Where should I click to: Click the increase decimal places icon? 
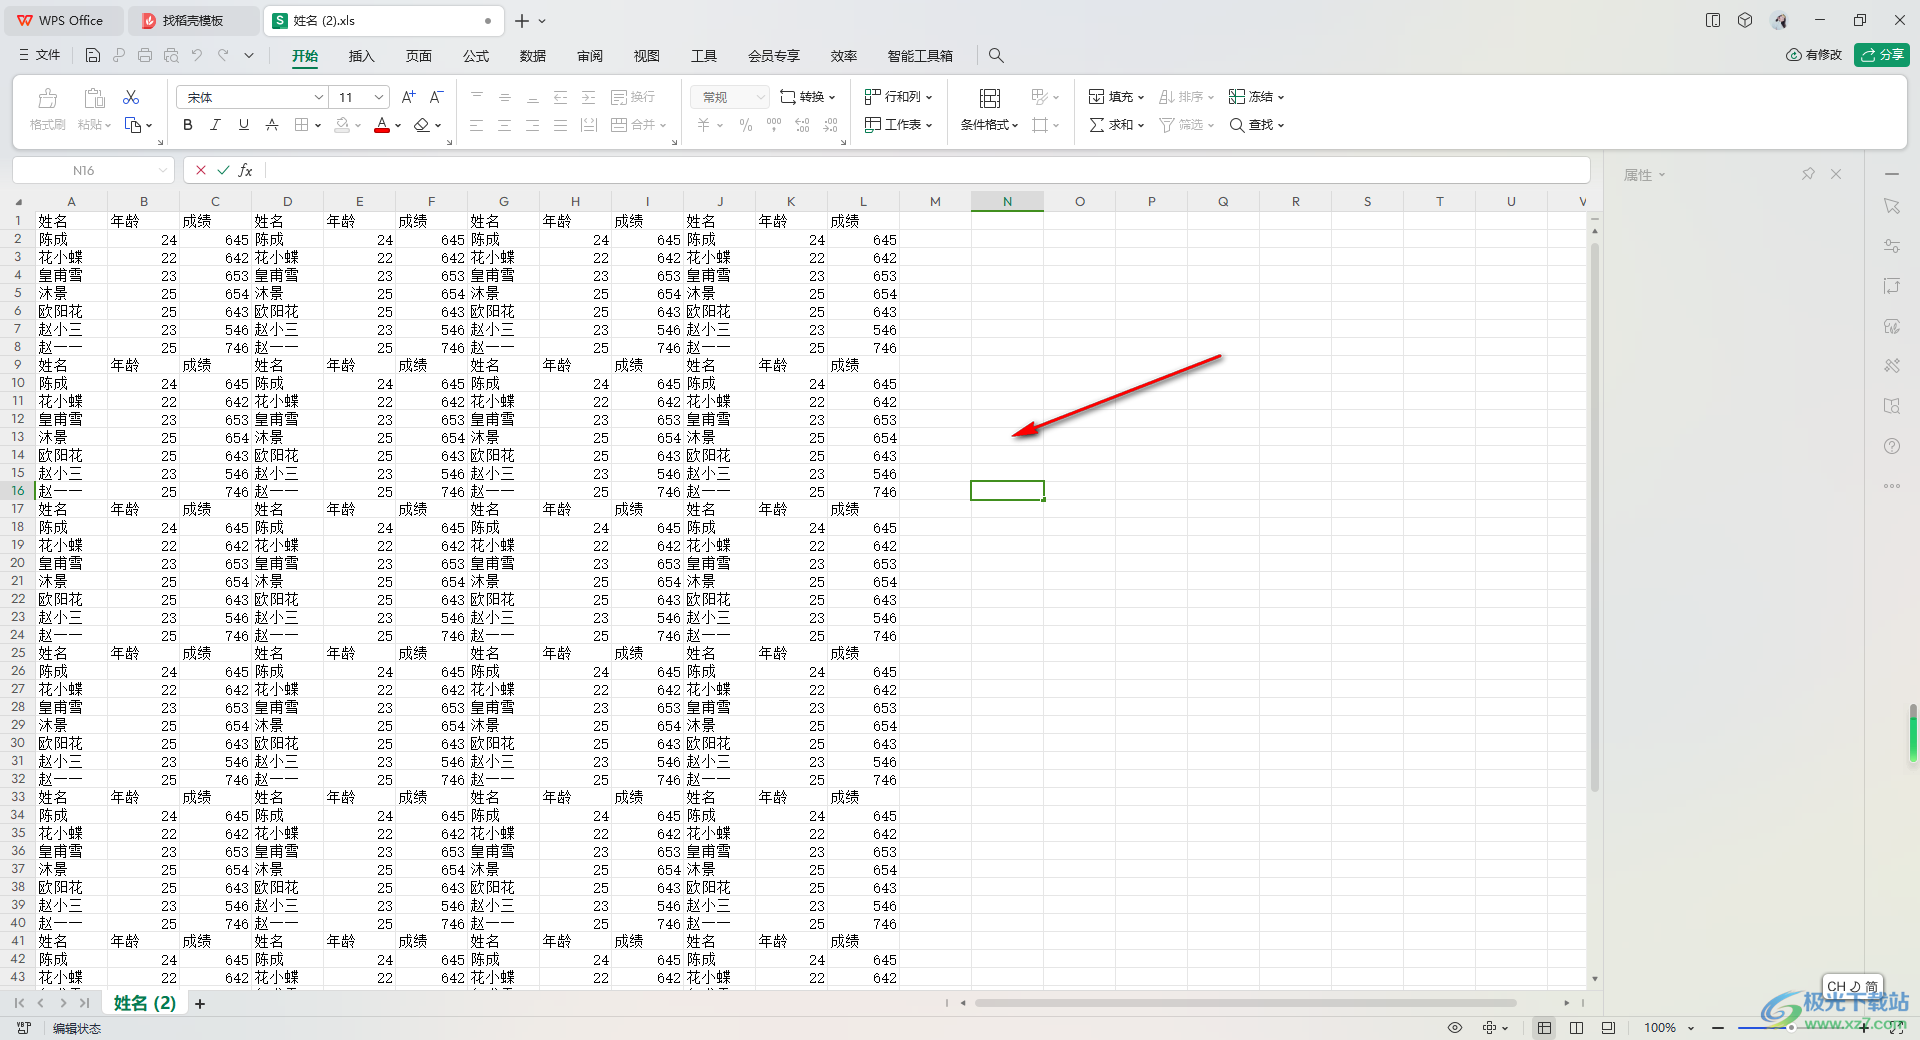tap(802, 125)
